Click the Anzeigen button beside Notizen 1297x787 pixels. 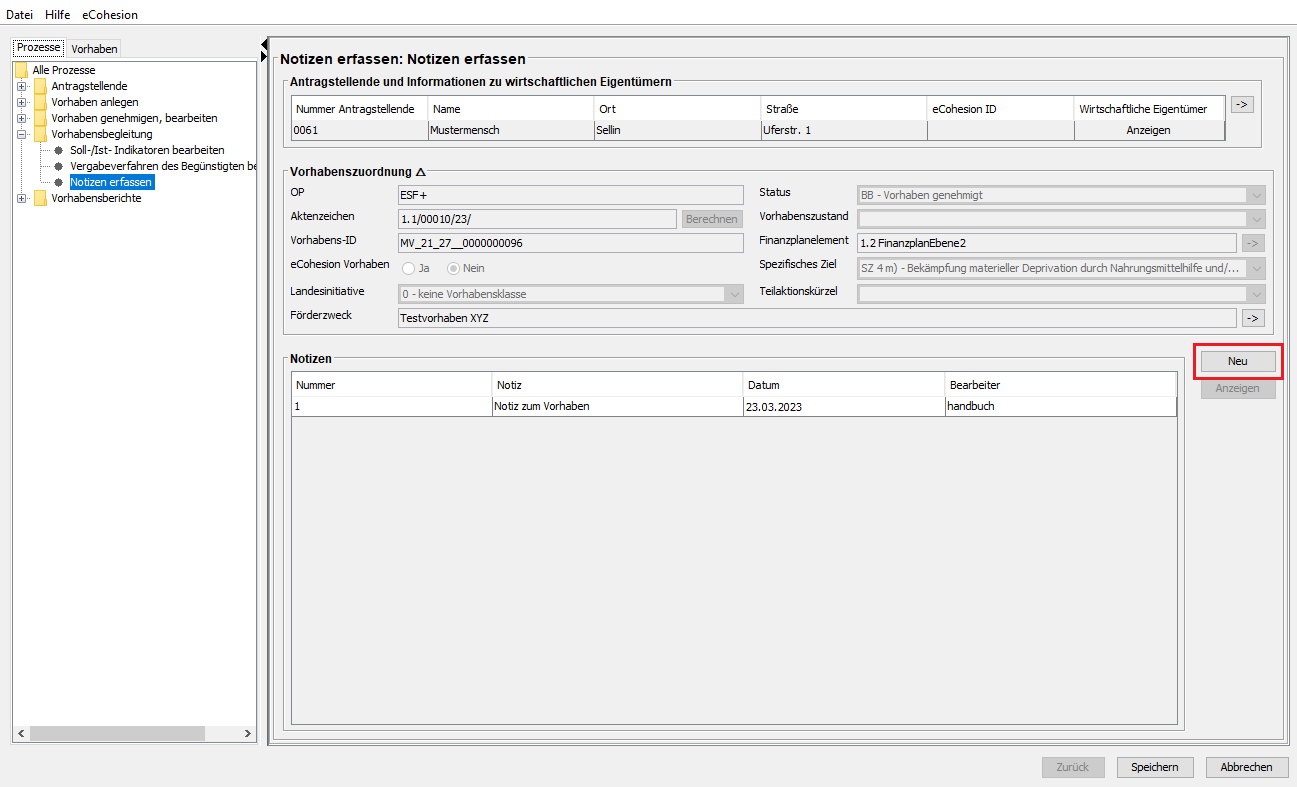[1238, 388]
